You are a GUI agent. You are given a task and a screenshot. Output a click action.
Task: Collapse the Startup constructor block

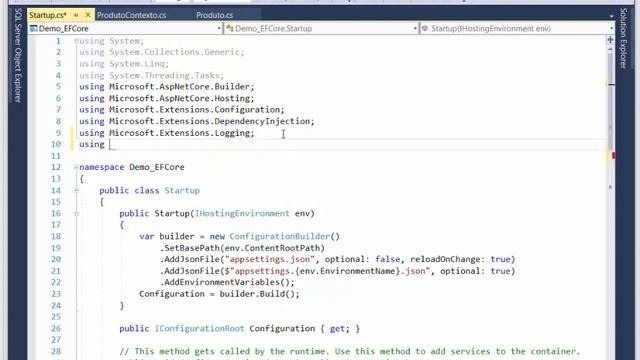point(76,213)
